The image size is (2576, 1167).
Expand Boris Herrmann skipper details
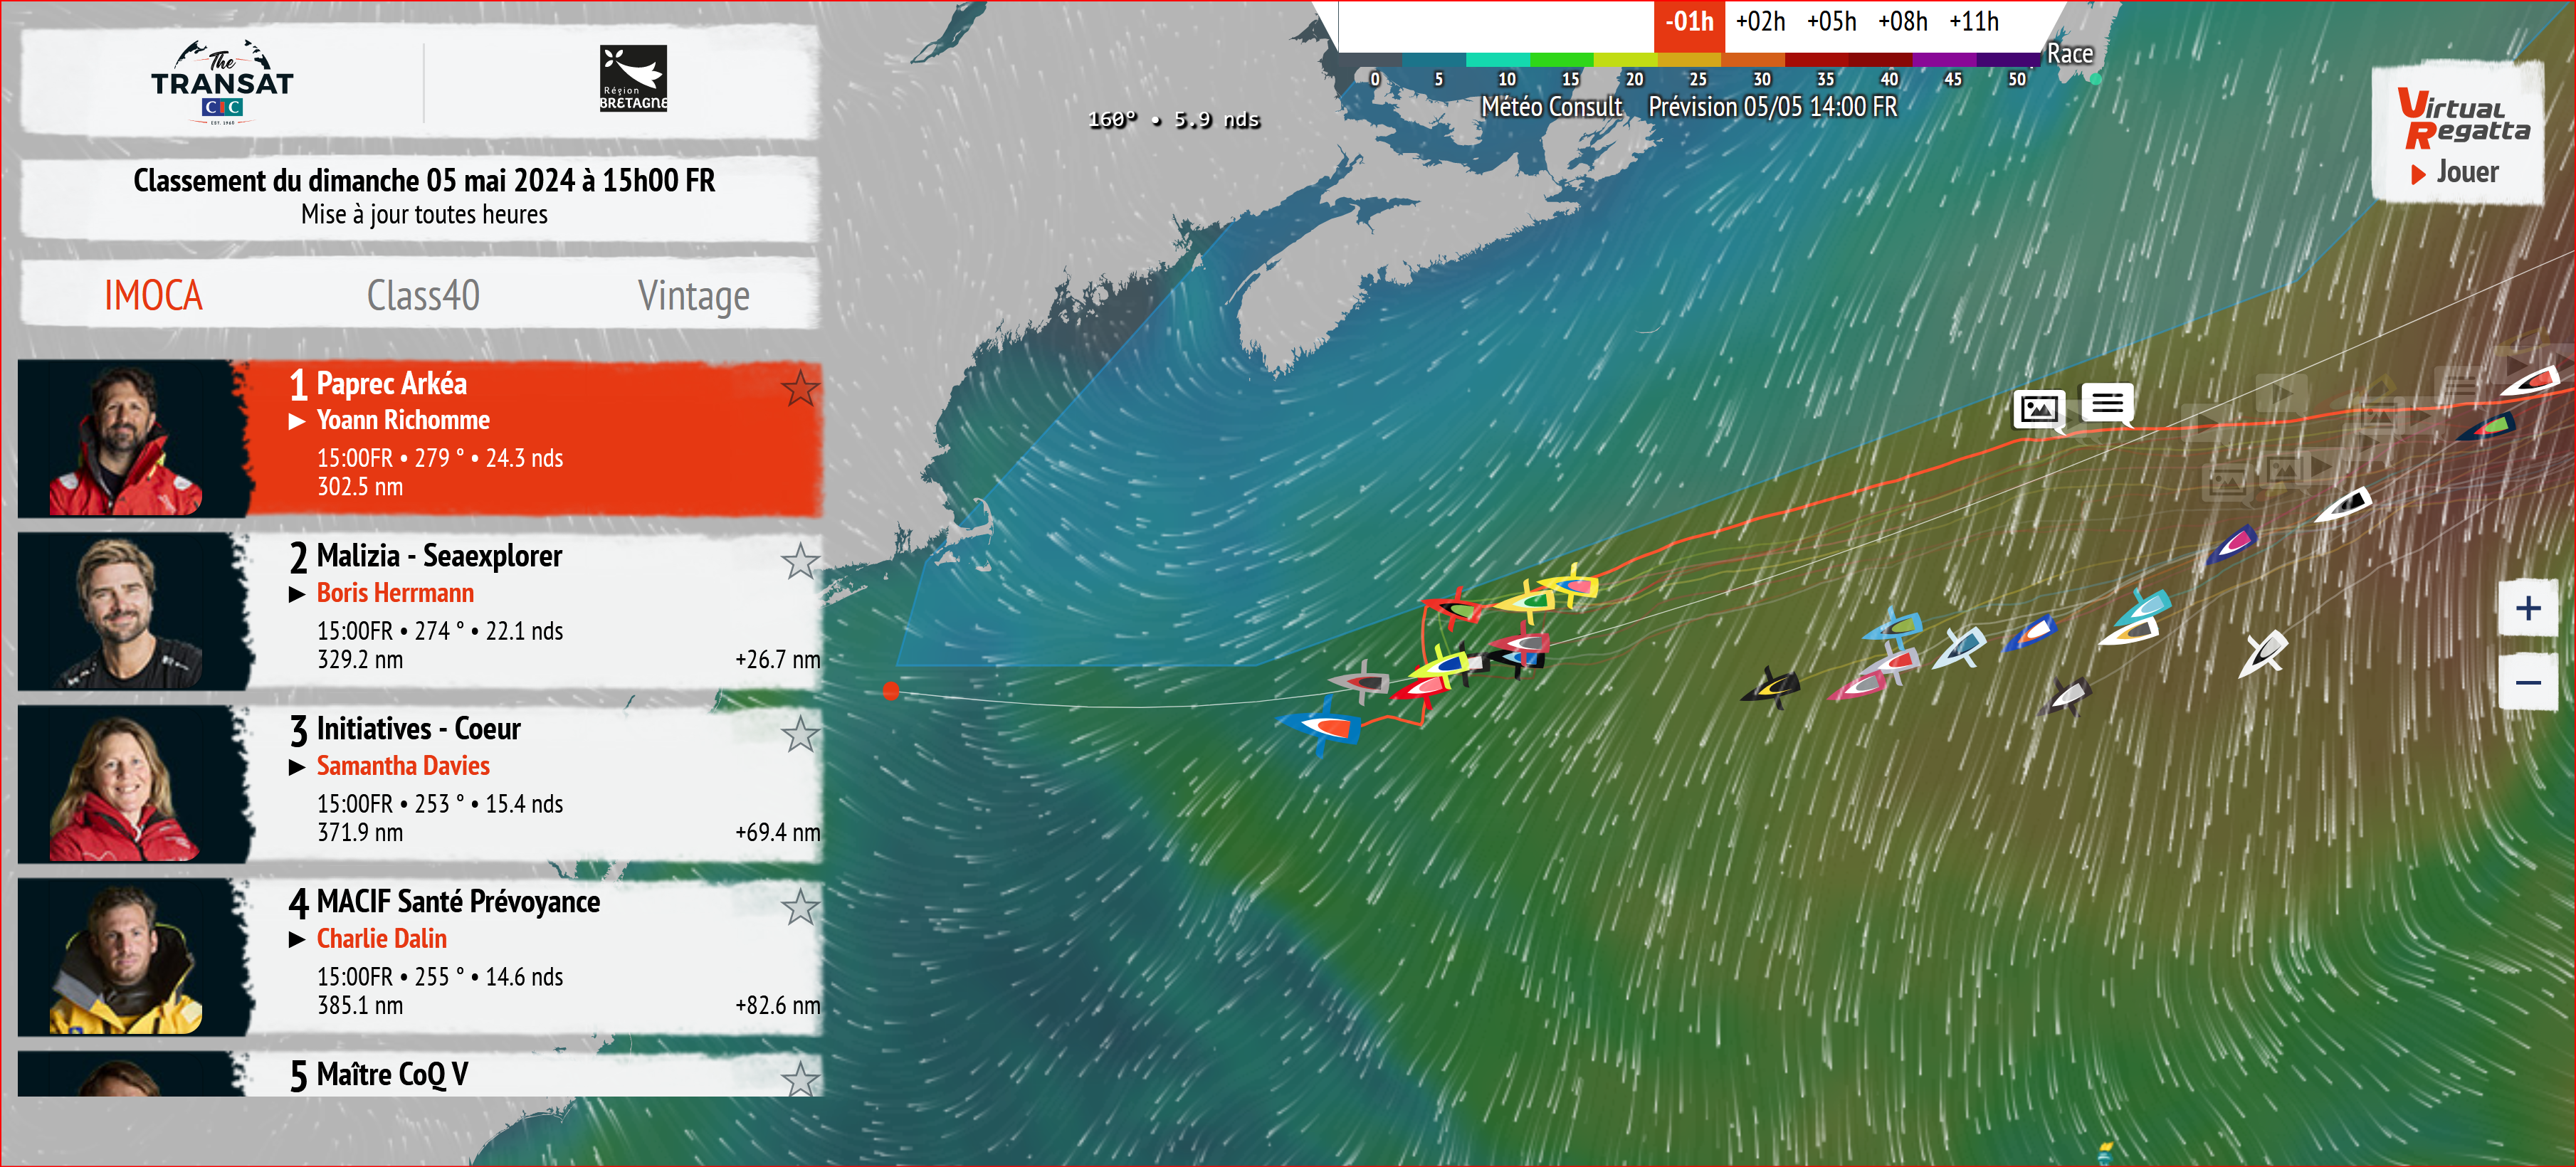[x=297, y=594]
